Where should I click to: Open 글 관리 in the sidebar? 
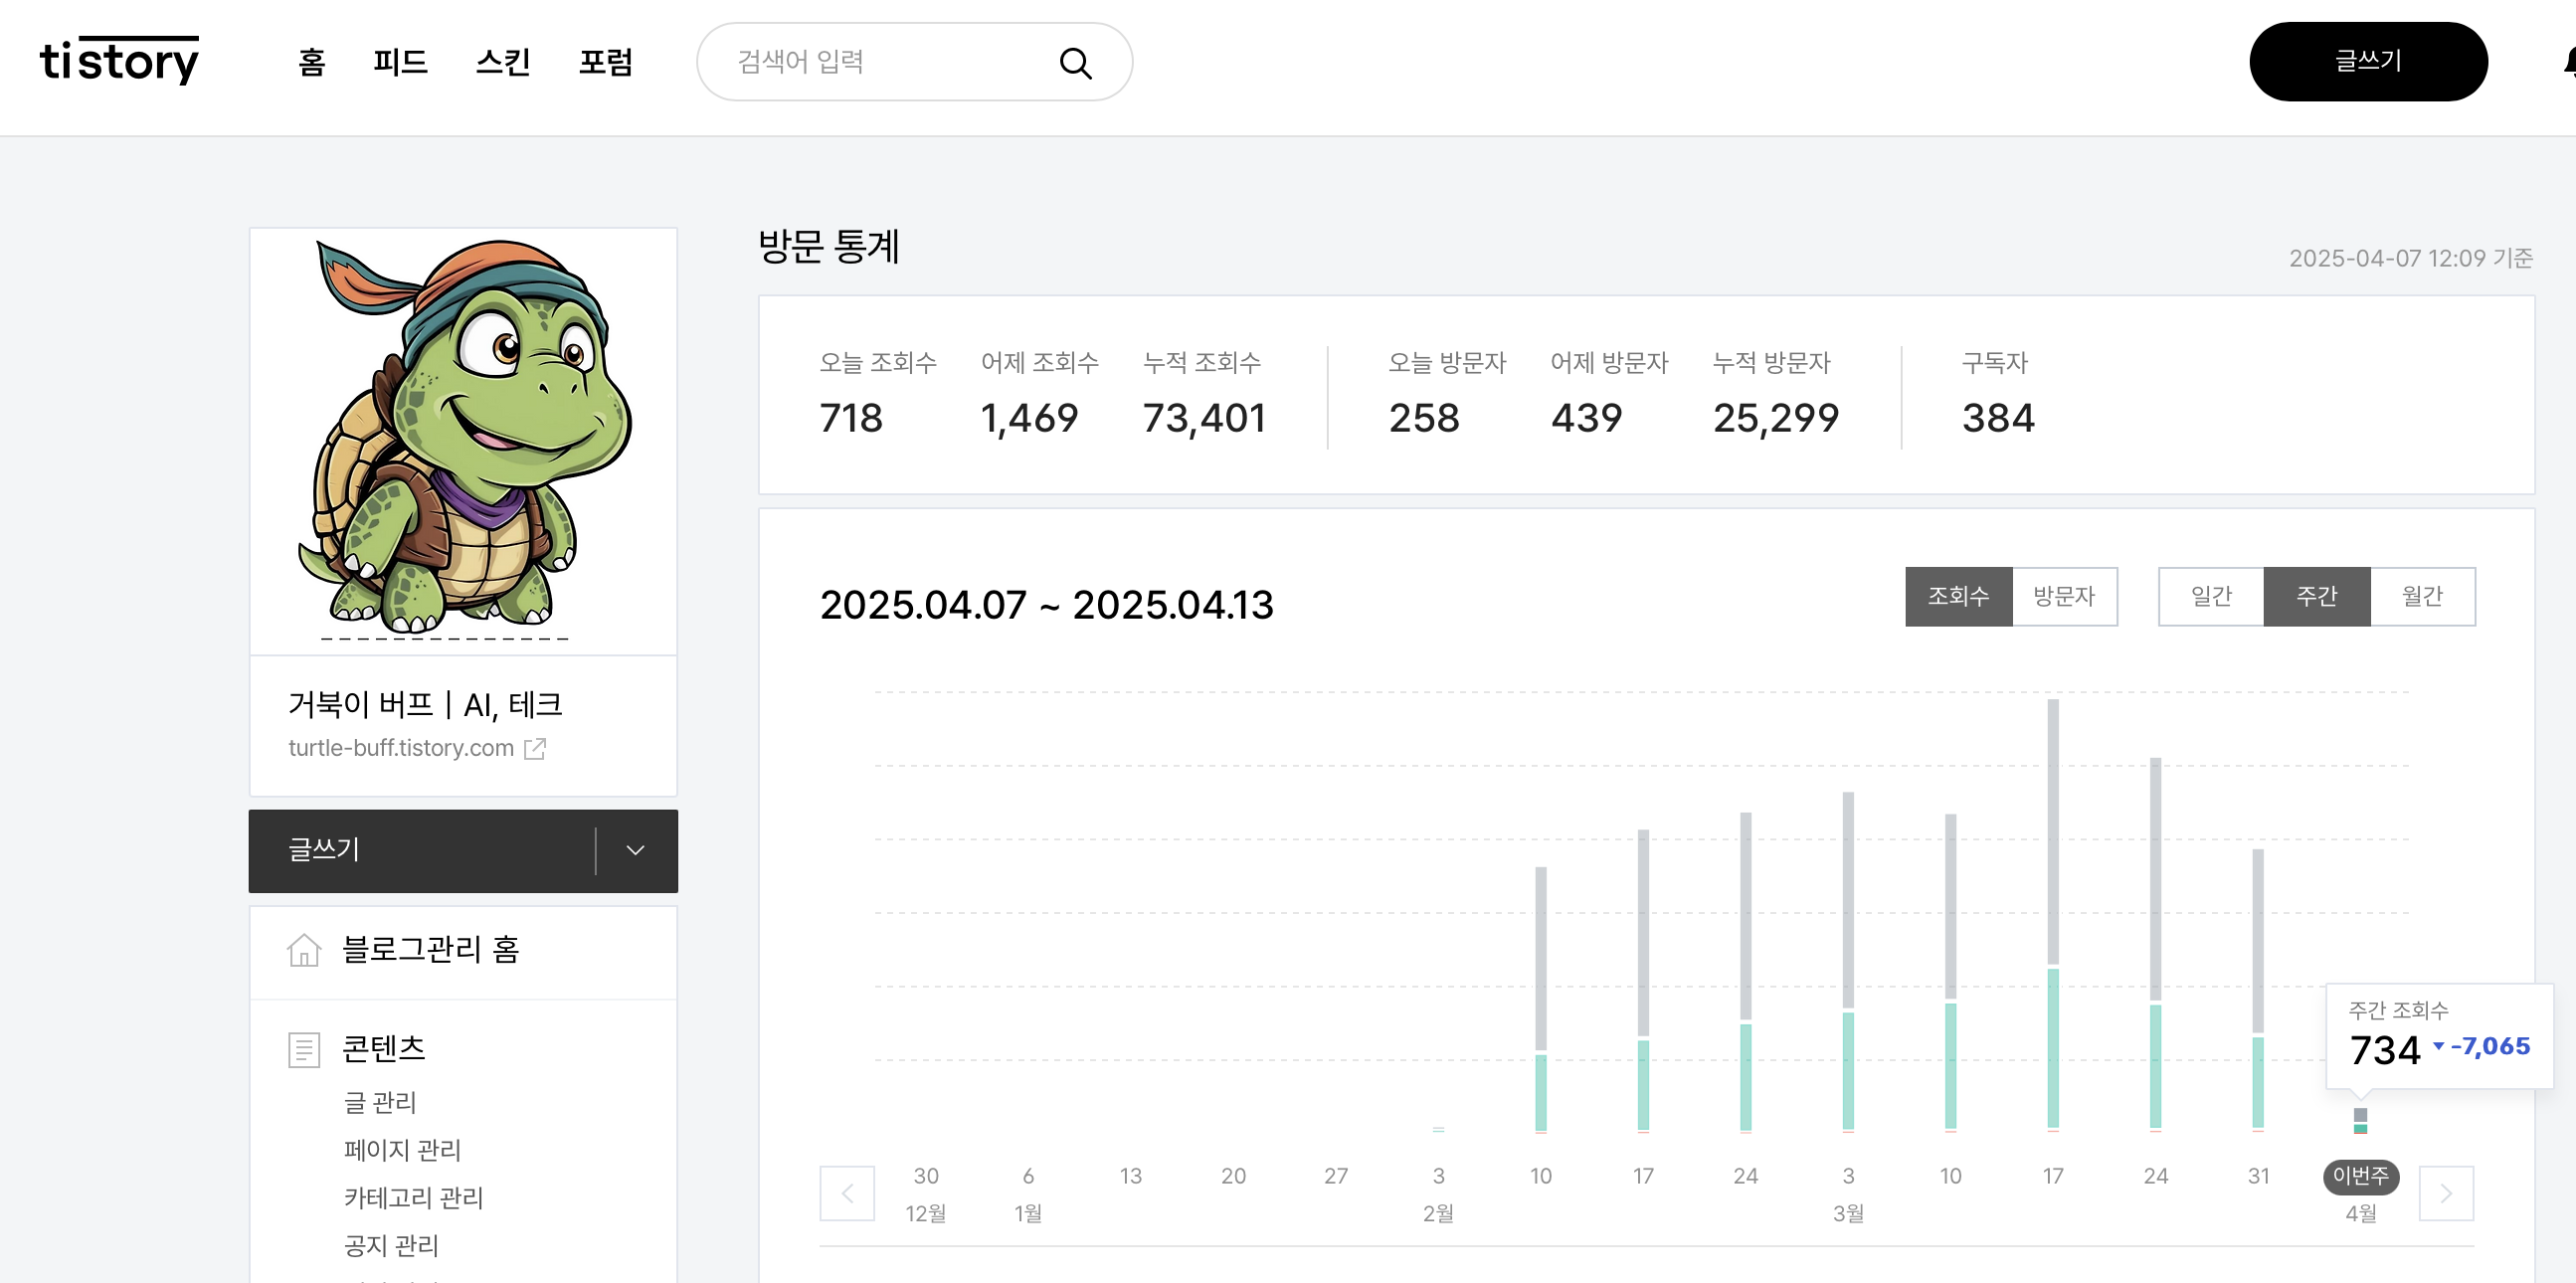click(x=380, y=1102)
